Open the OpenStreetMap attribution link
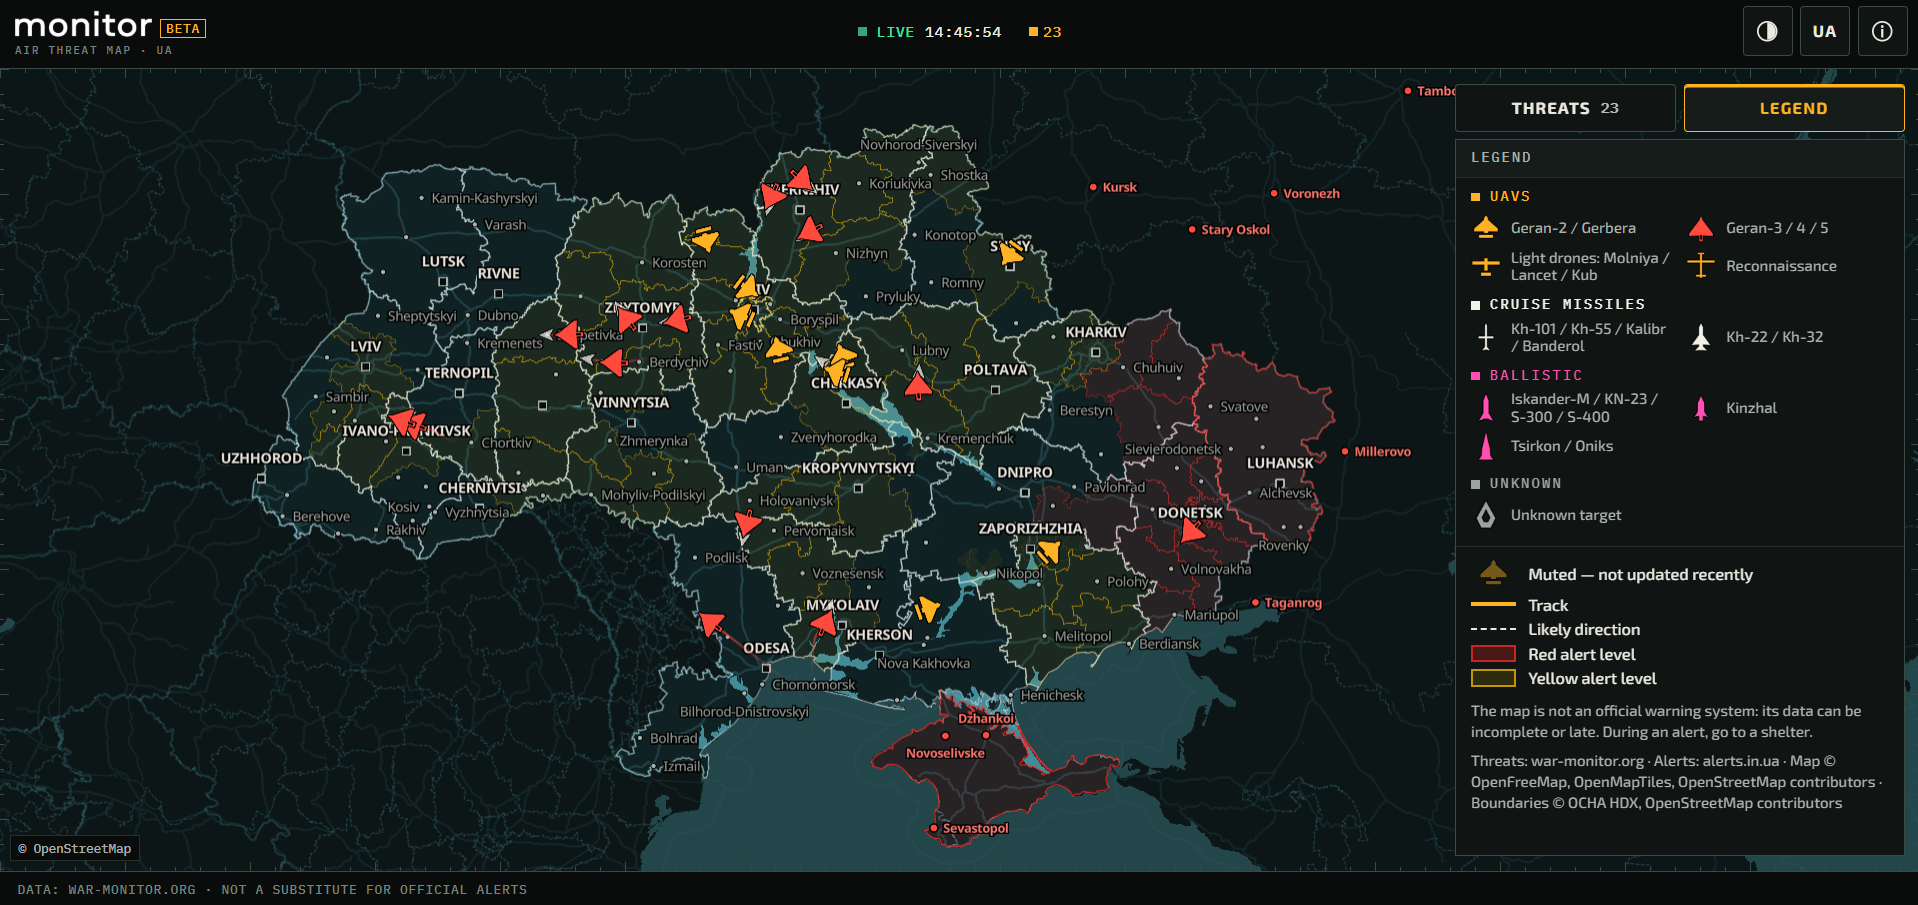 [75, 849]
